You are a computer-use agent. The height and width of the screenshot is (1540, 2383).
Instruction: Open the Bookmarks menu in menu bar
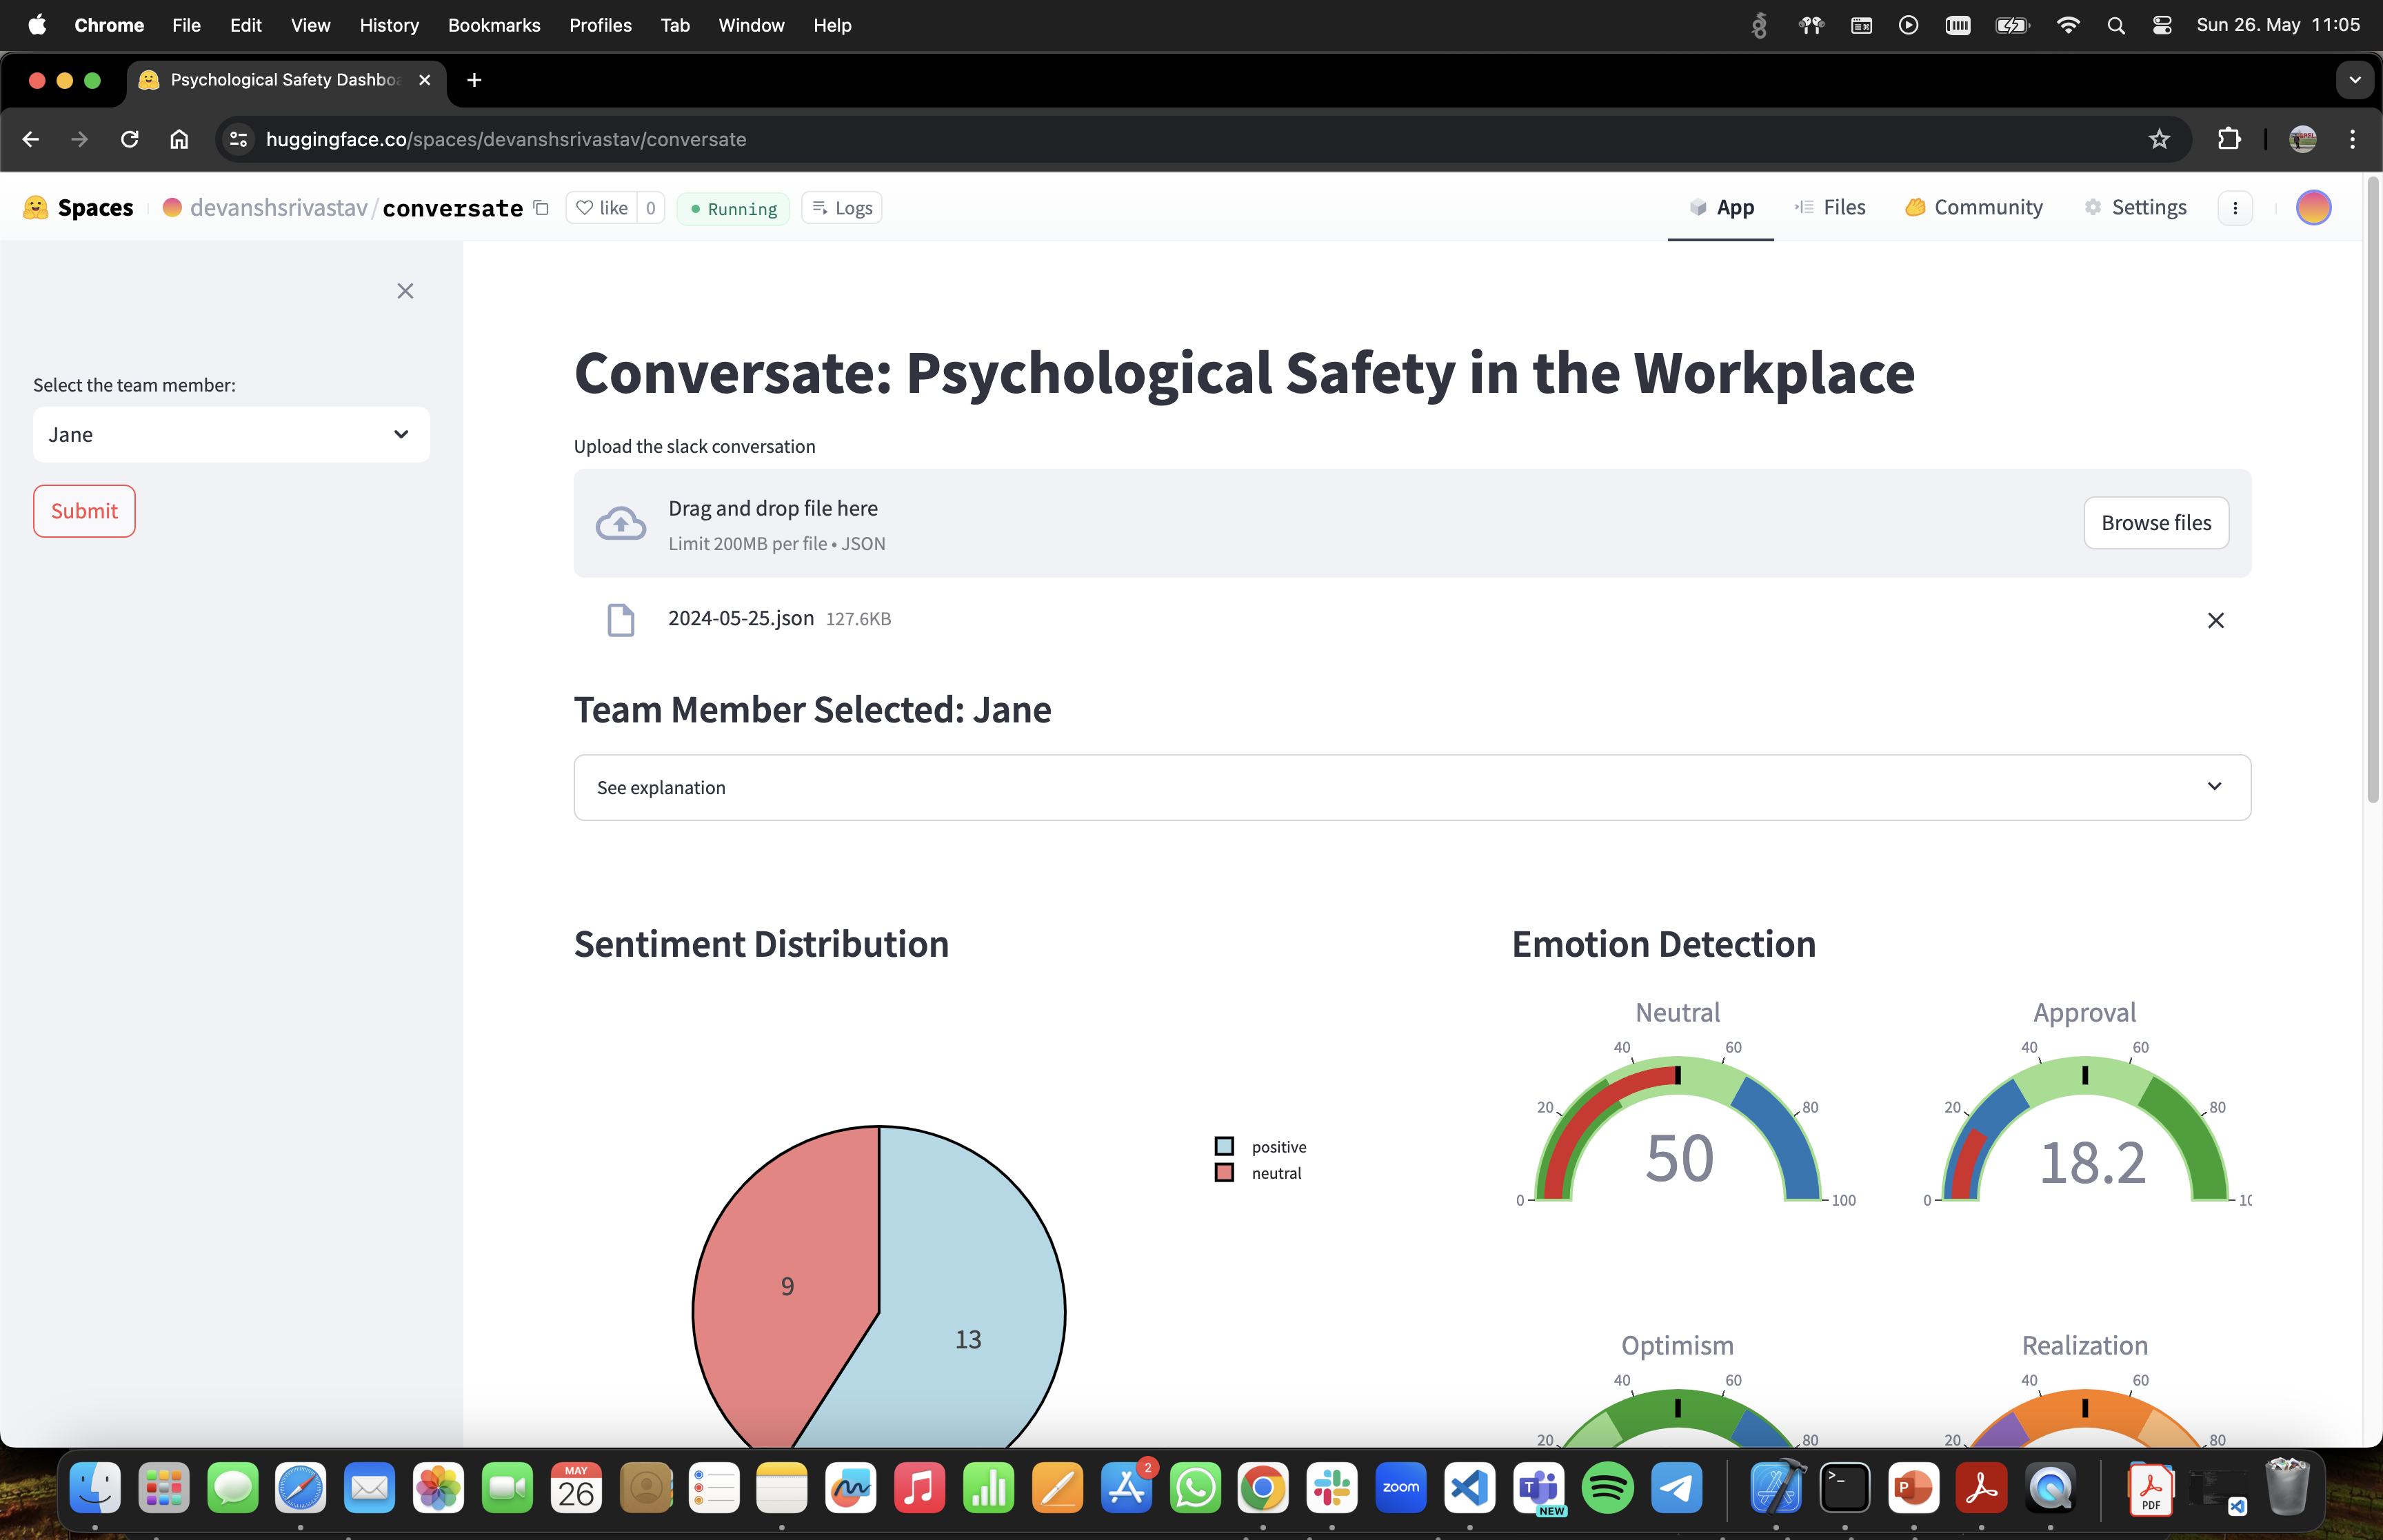tap(493, 25)
